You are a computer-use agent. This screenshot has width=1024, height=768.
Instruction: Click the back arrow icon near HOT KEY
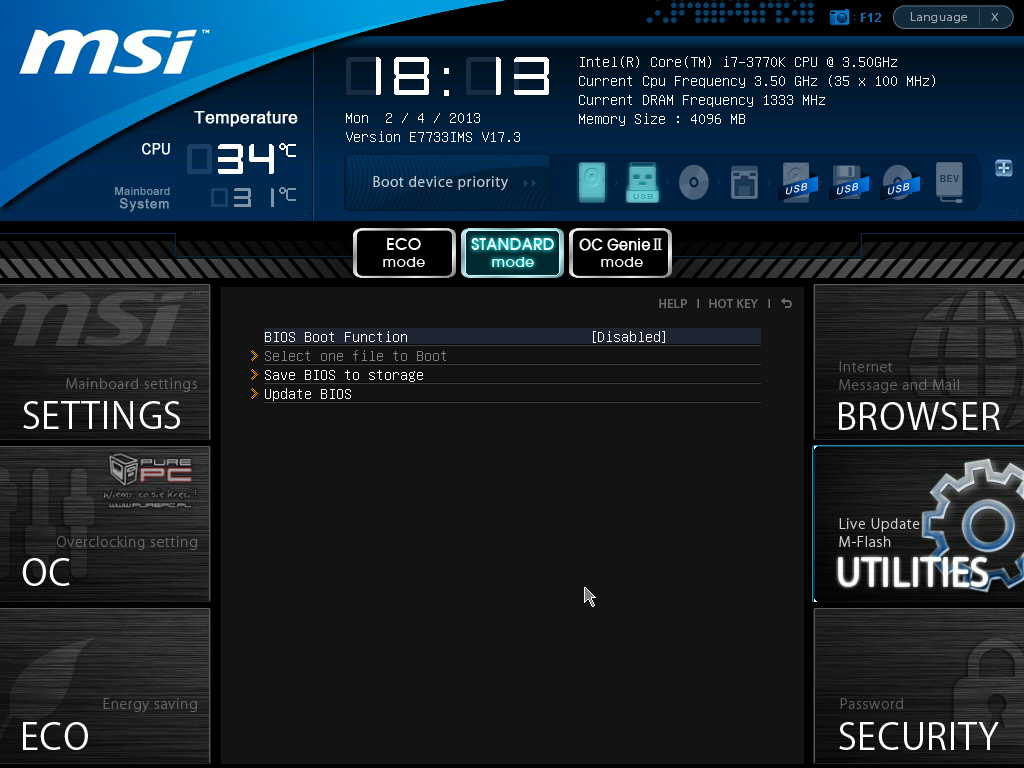pyautogui.click(x=786, y=304)
